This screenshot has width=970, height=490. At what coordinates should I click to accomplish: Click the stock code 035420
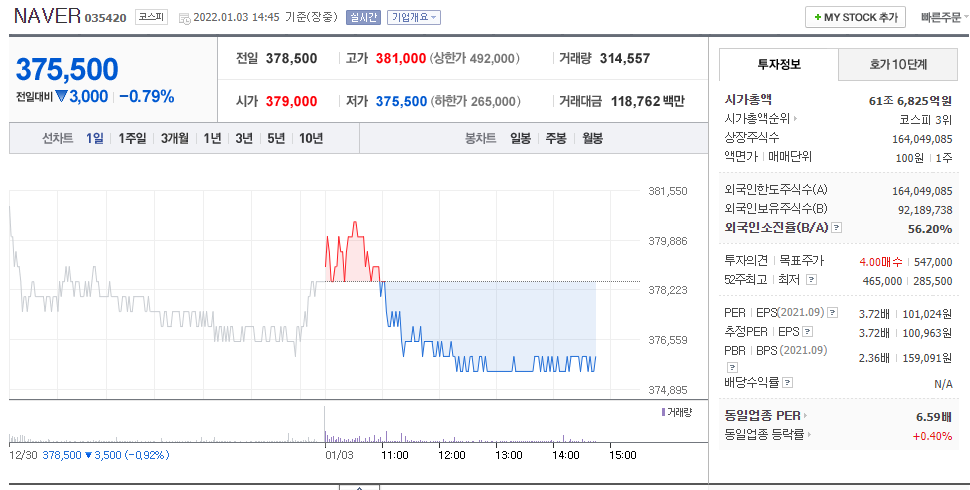pyautogui.click(x=108, y=18)
